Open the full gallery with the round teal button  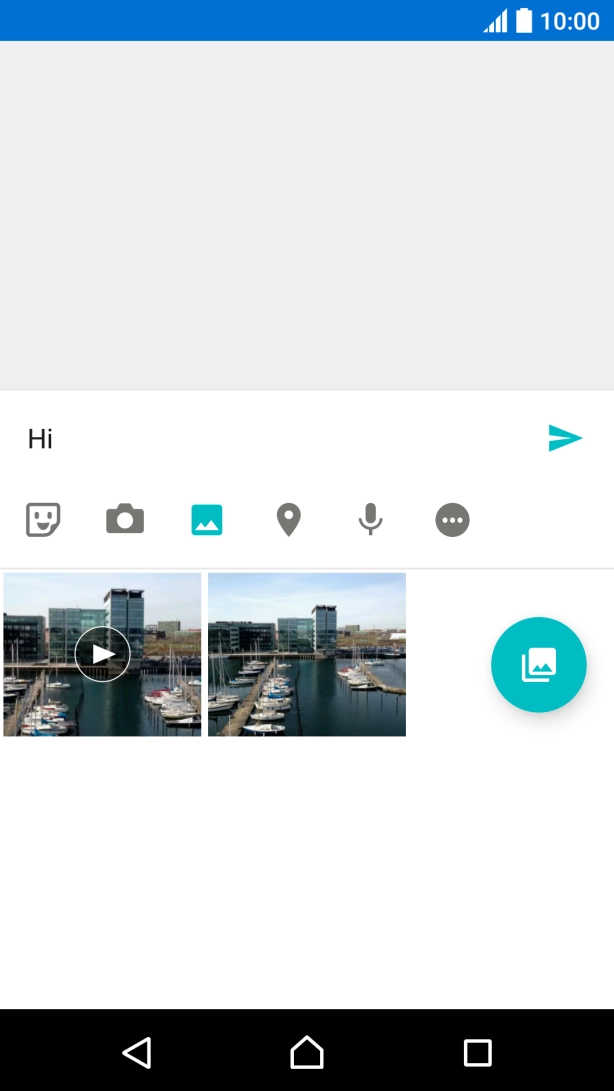click(x=539, y=665)
